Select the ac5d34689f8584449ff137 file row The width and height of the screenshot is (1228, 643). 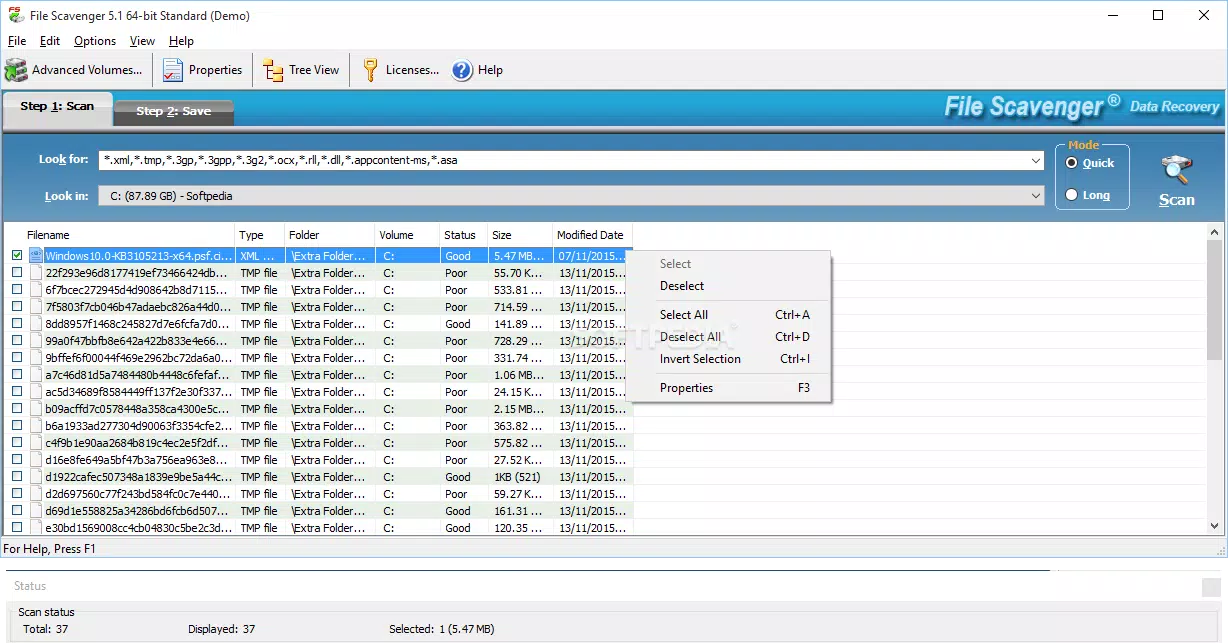pos(319,392)
